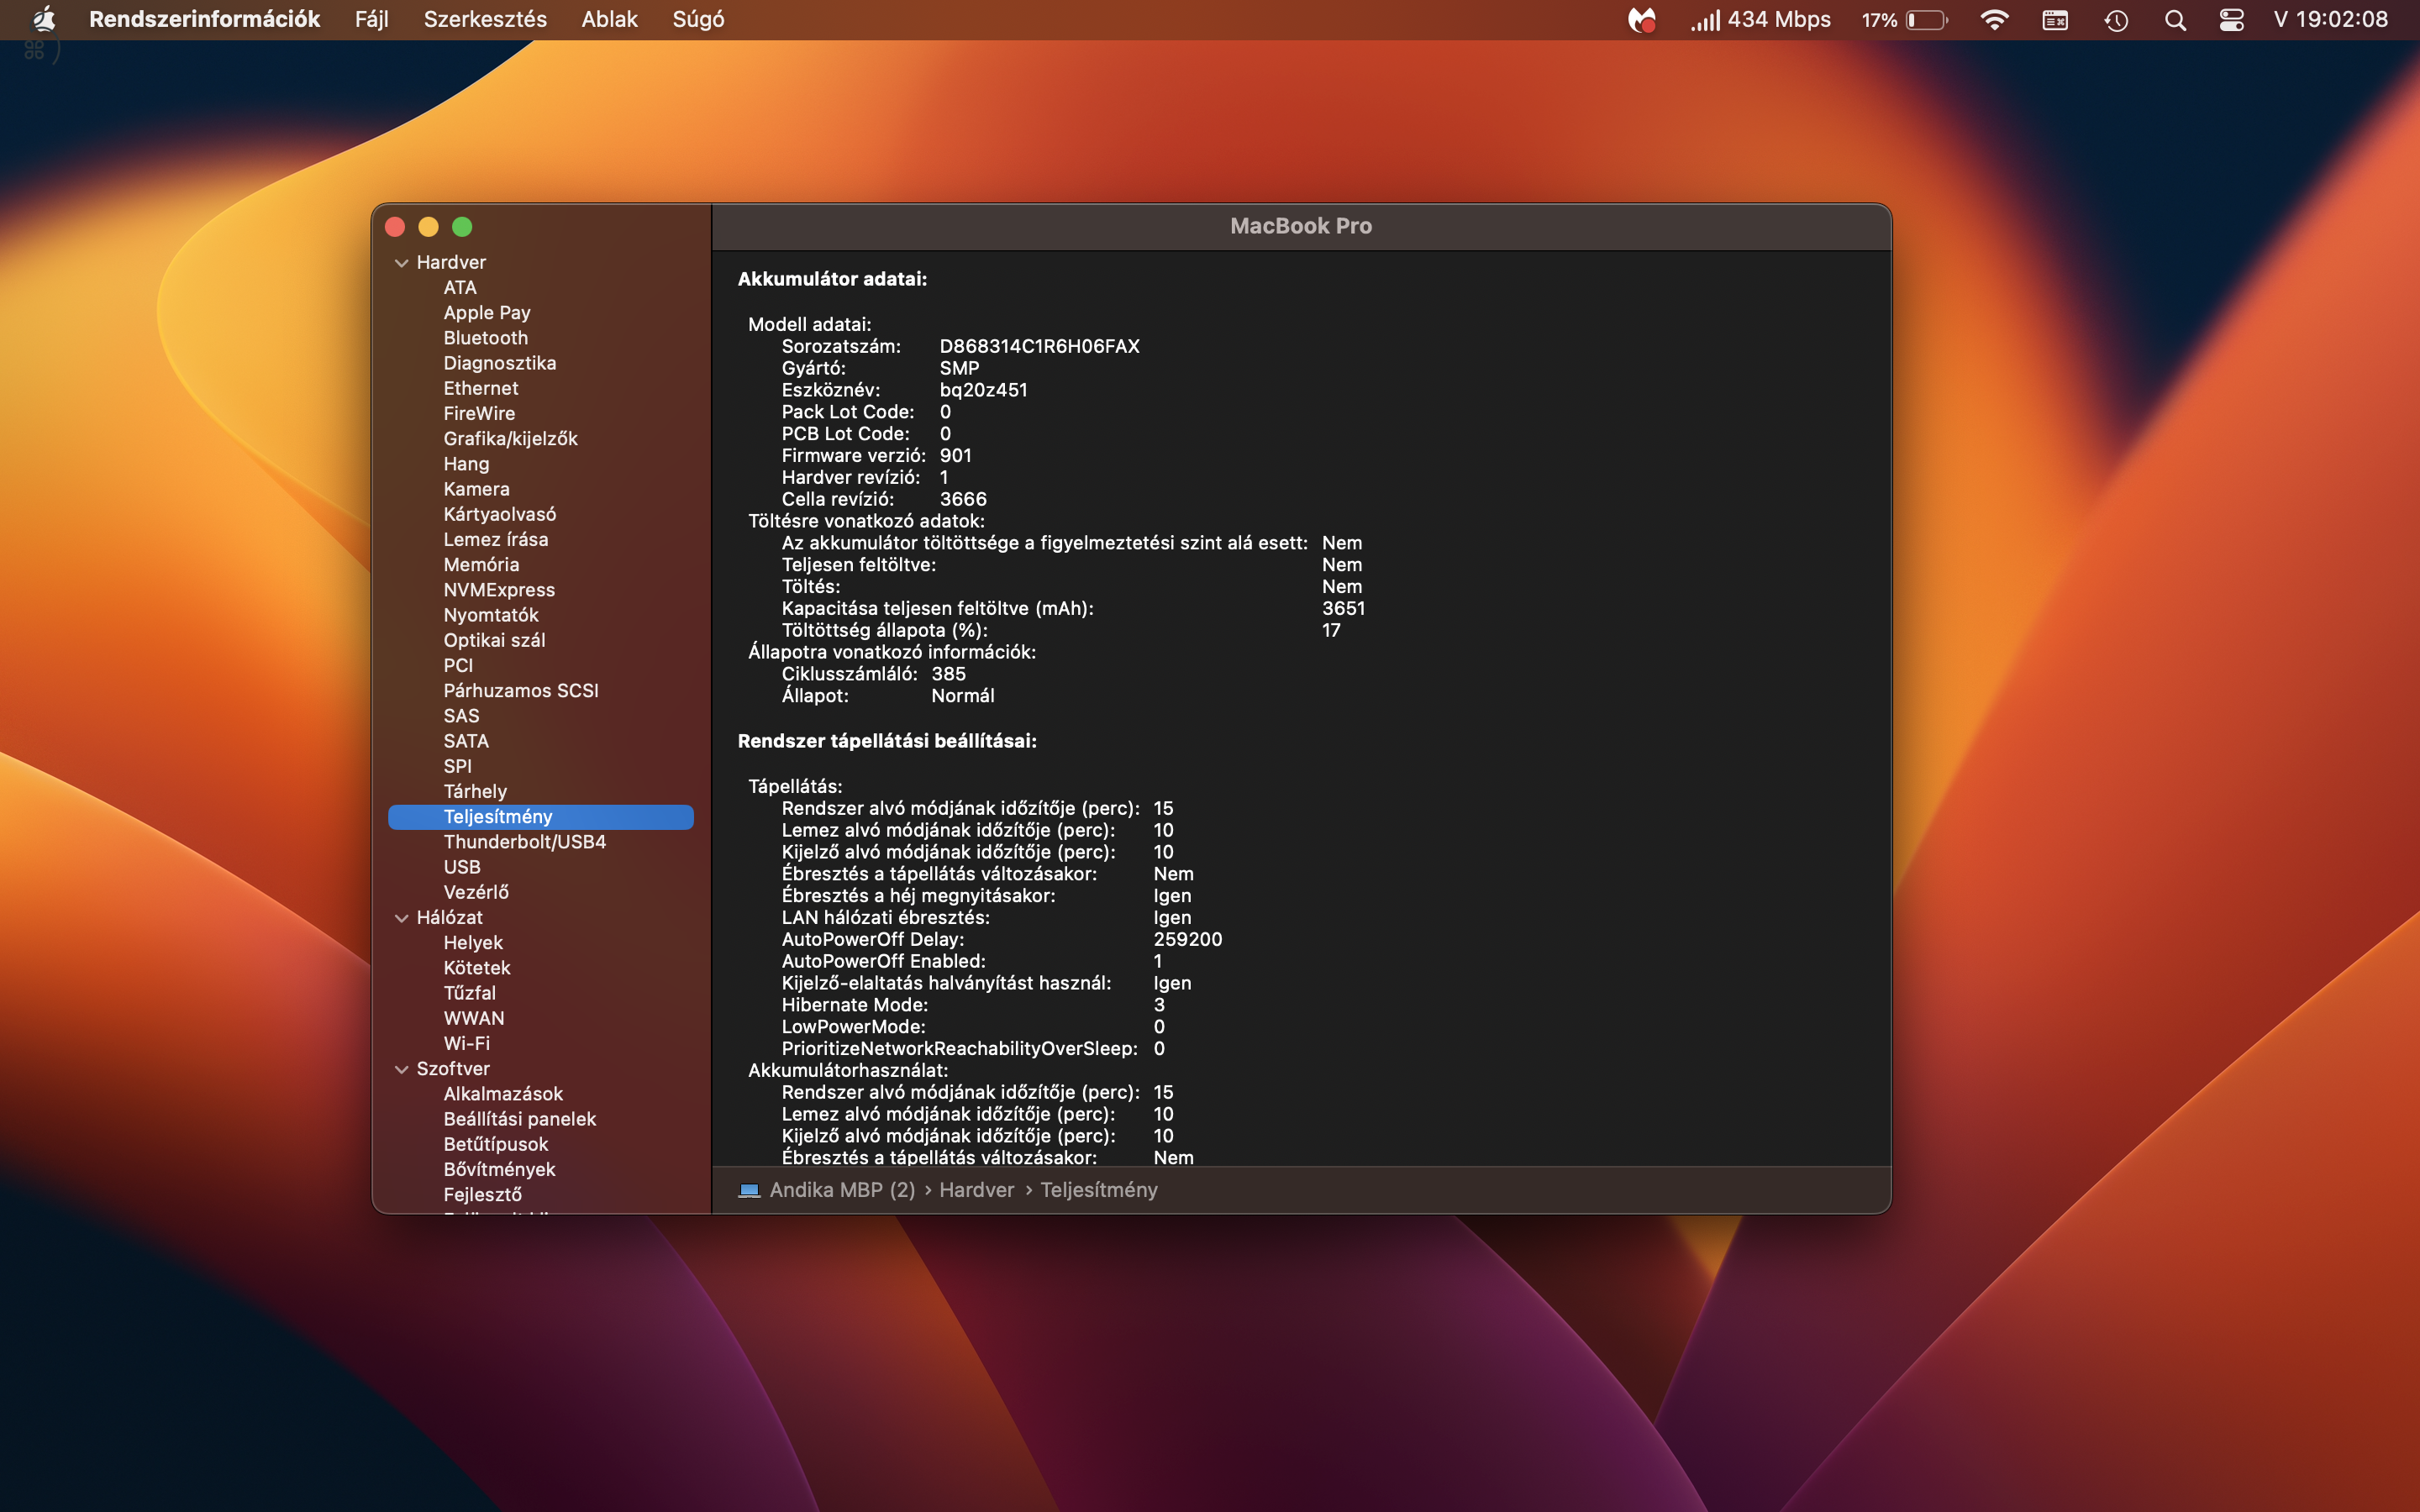Screen dimensions: 2420x1512
Task: Click the Ciklusszámláló value 385
Action: click(948, 674)
